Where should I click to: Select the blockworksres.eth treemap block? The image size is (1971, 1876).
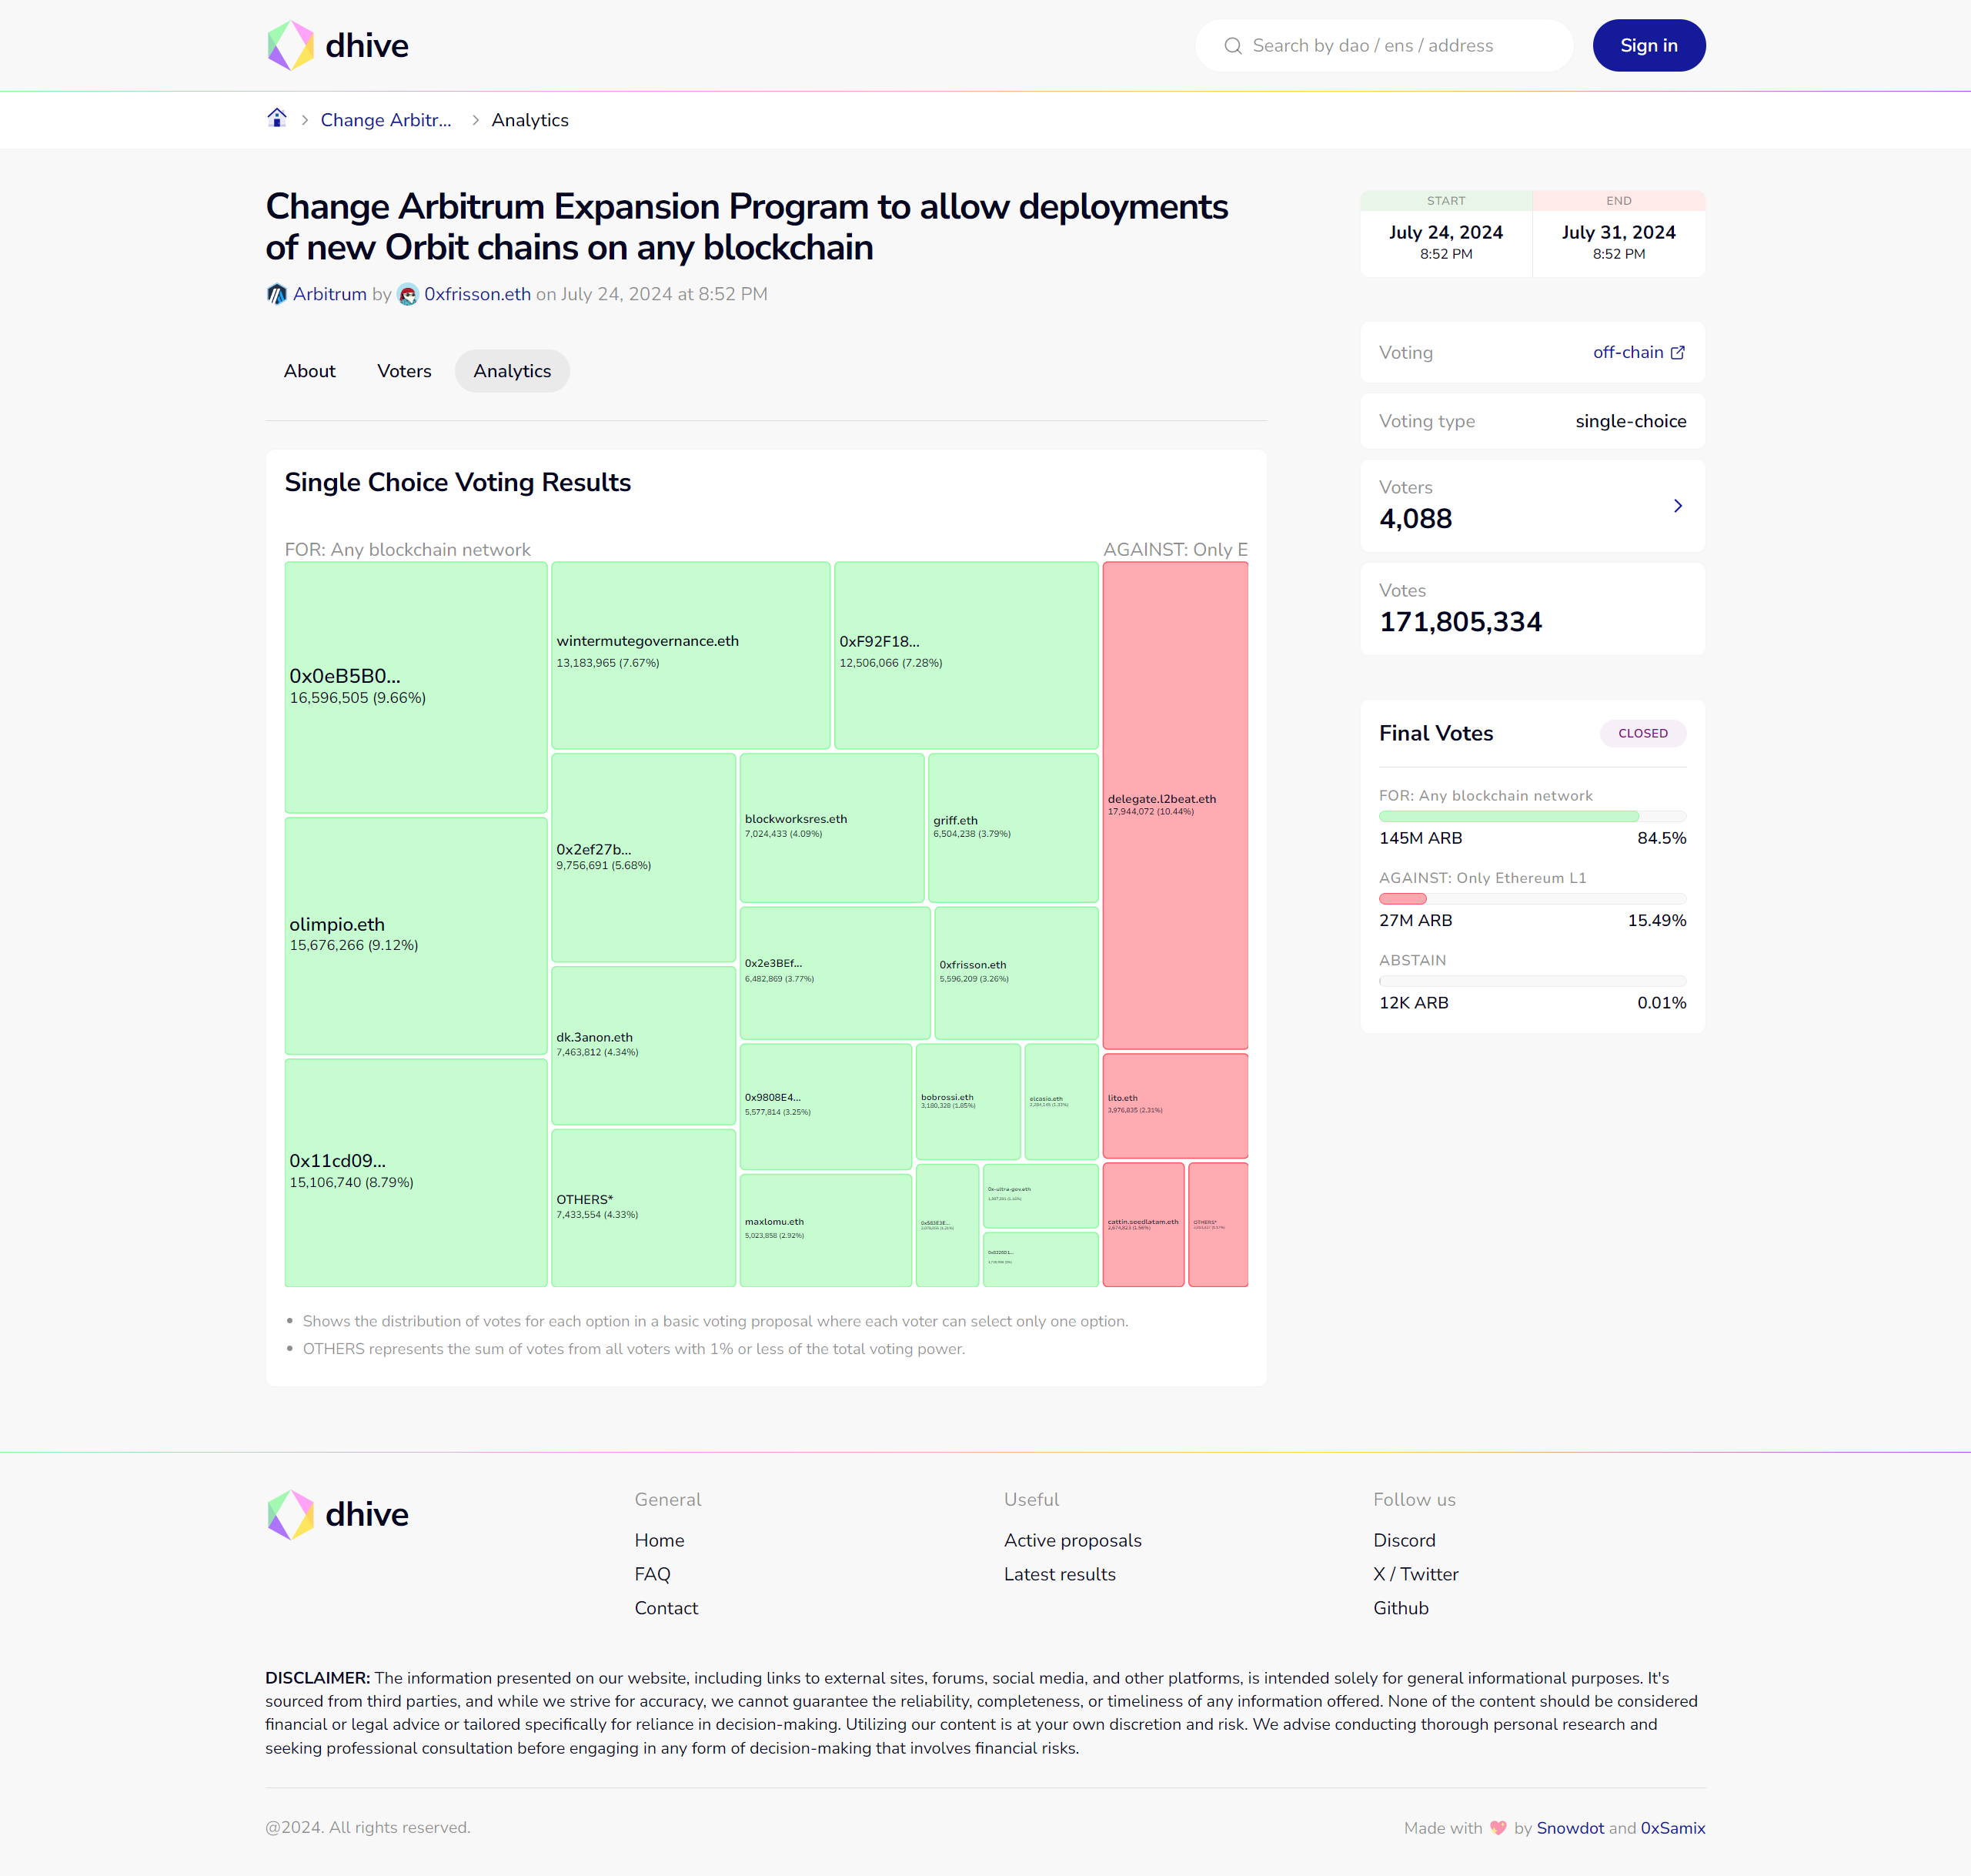tap(832, 828)
